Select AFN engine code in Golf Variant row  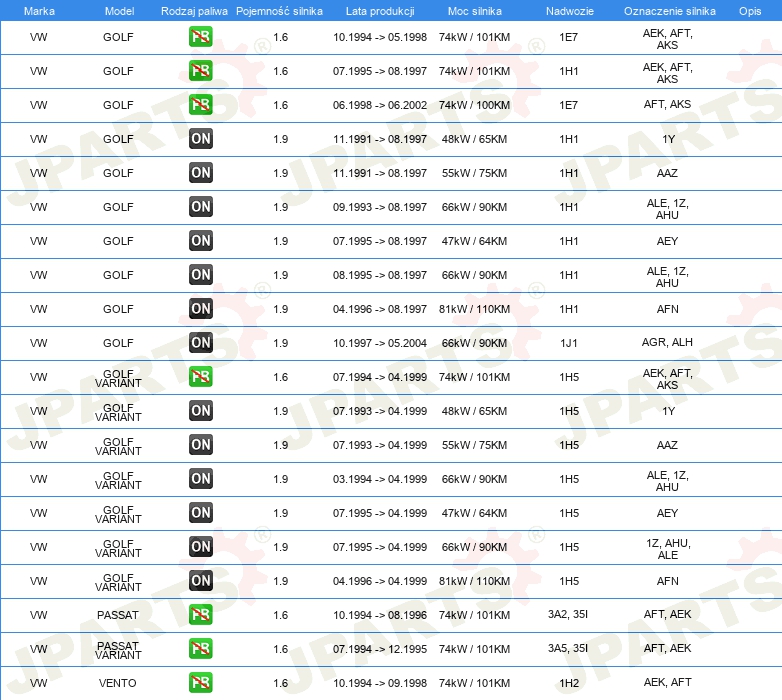(x=667, y=581)
